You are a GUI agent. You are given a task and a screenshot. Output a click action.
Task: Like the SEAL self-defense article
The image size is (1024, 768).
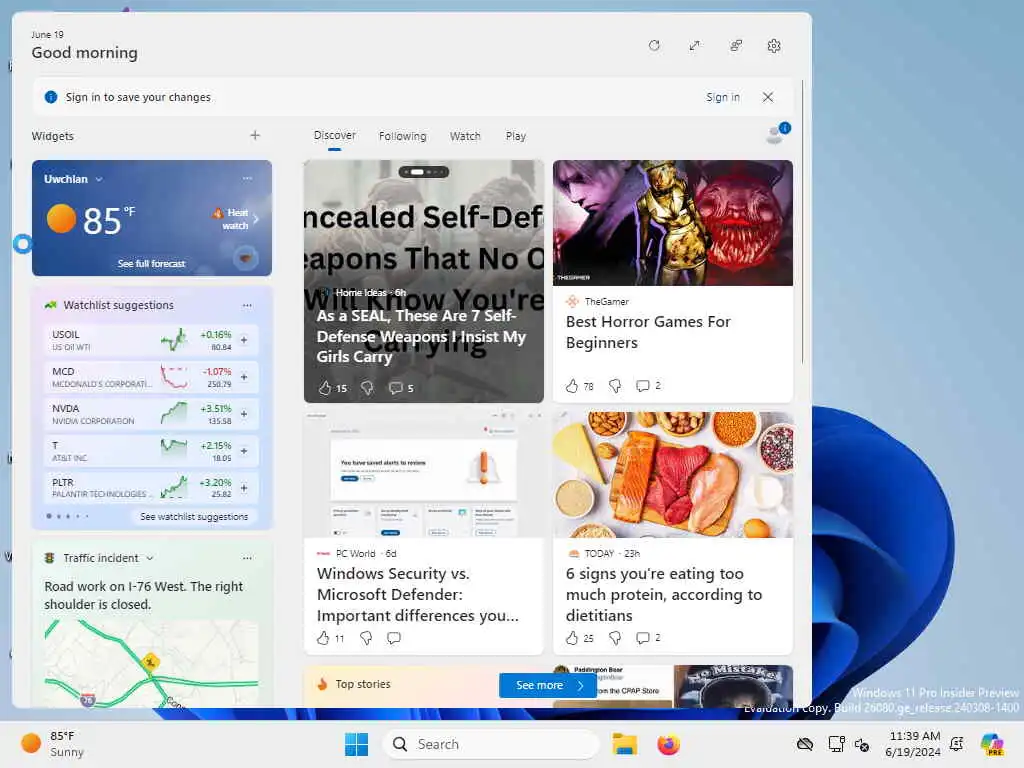pyautogui.click(x=325, y=388)
